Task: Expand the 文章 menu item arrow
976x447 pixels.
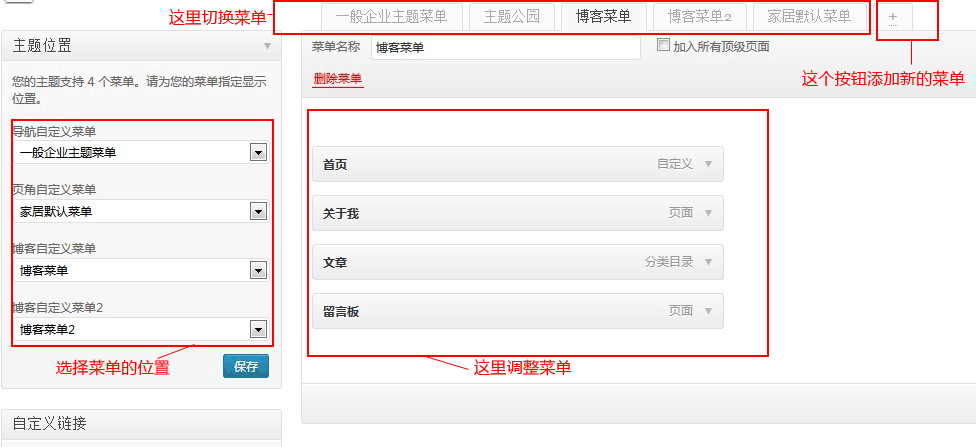Action: tap(708, 262)
